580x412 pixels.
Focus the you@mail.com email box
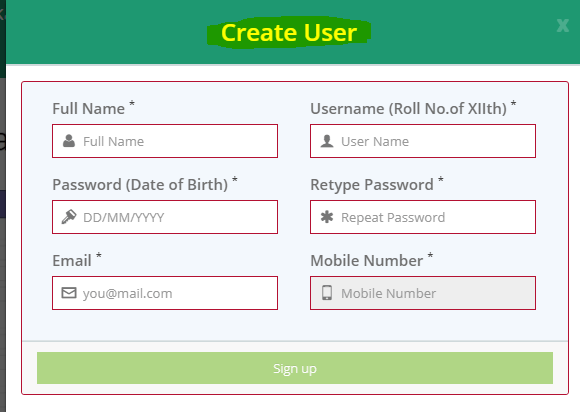(x=165, y=293)
